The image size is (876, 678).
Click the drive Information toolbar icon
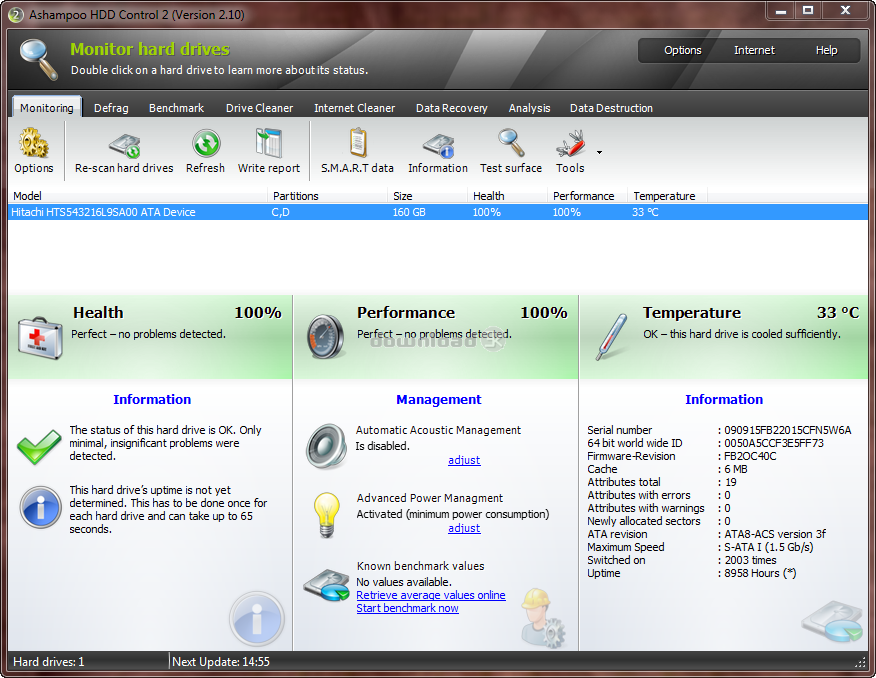tap(438, 145)
